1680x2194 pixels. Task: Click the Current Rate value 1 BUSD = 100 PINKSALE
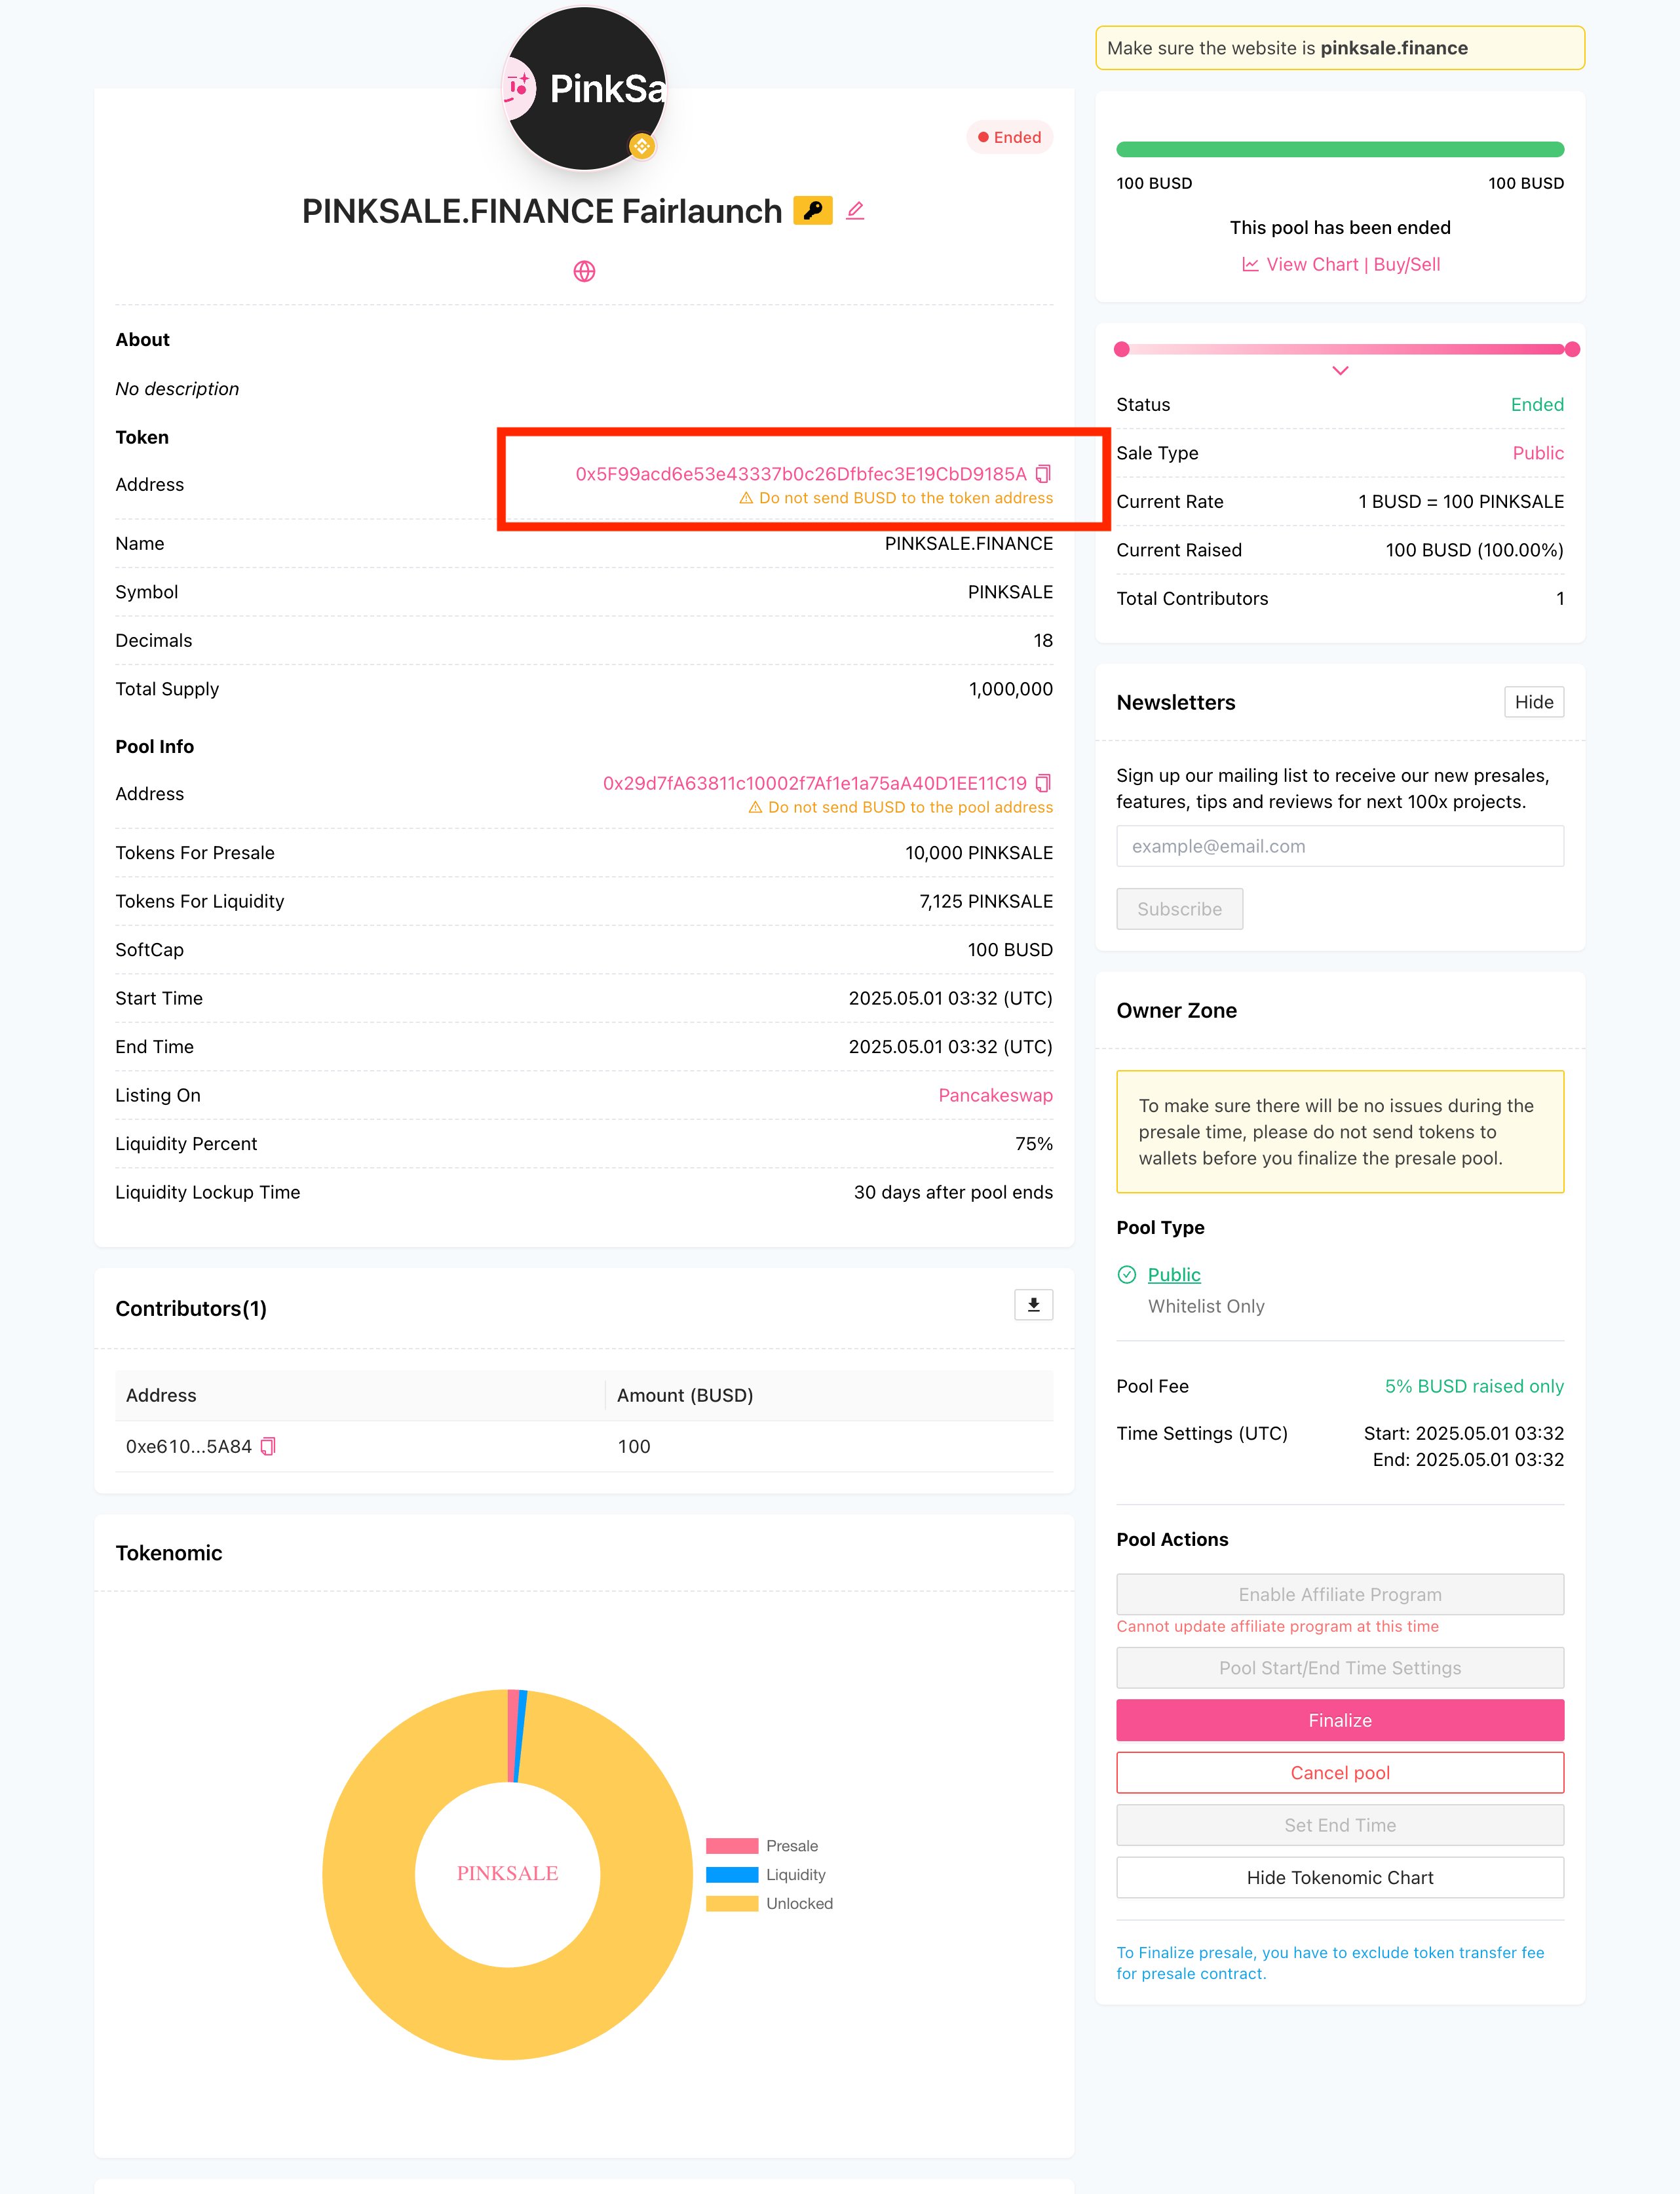click(1461, 502)
